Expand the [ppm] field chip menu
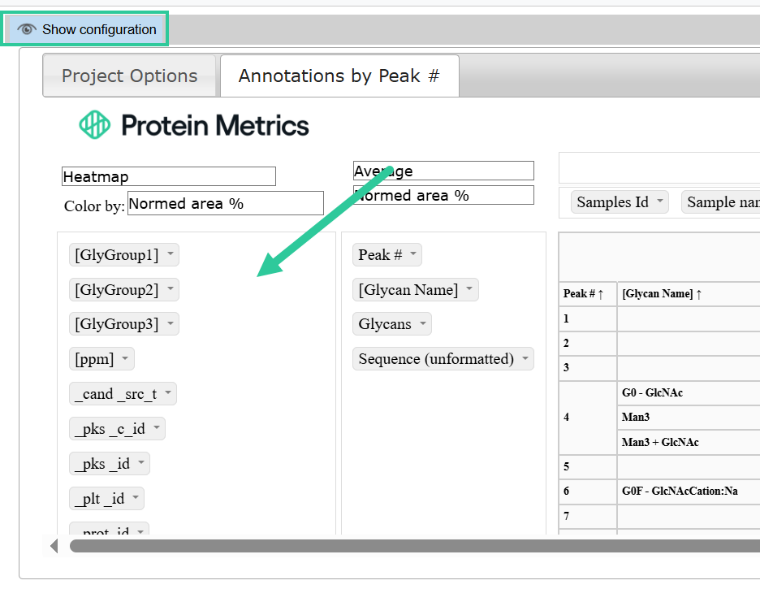The height and width of the screenshot is (589, 760). [125, 358]
